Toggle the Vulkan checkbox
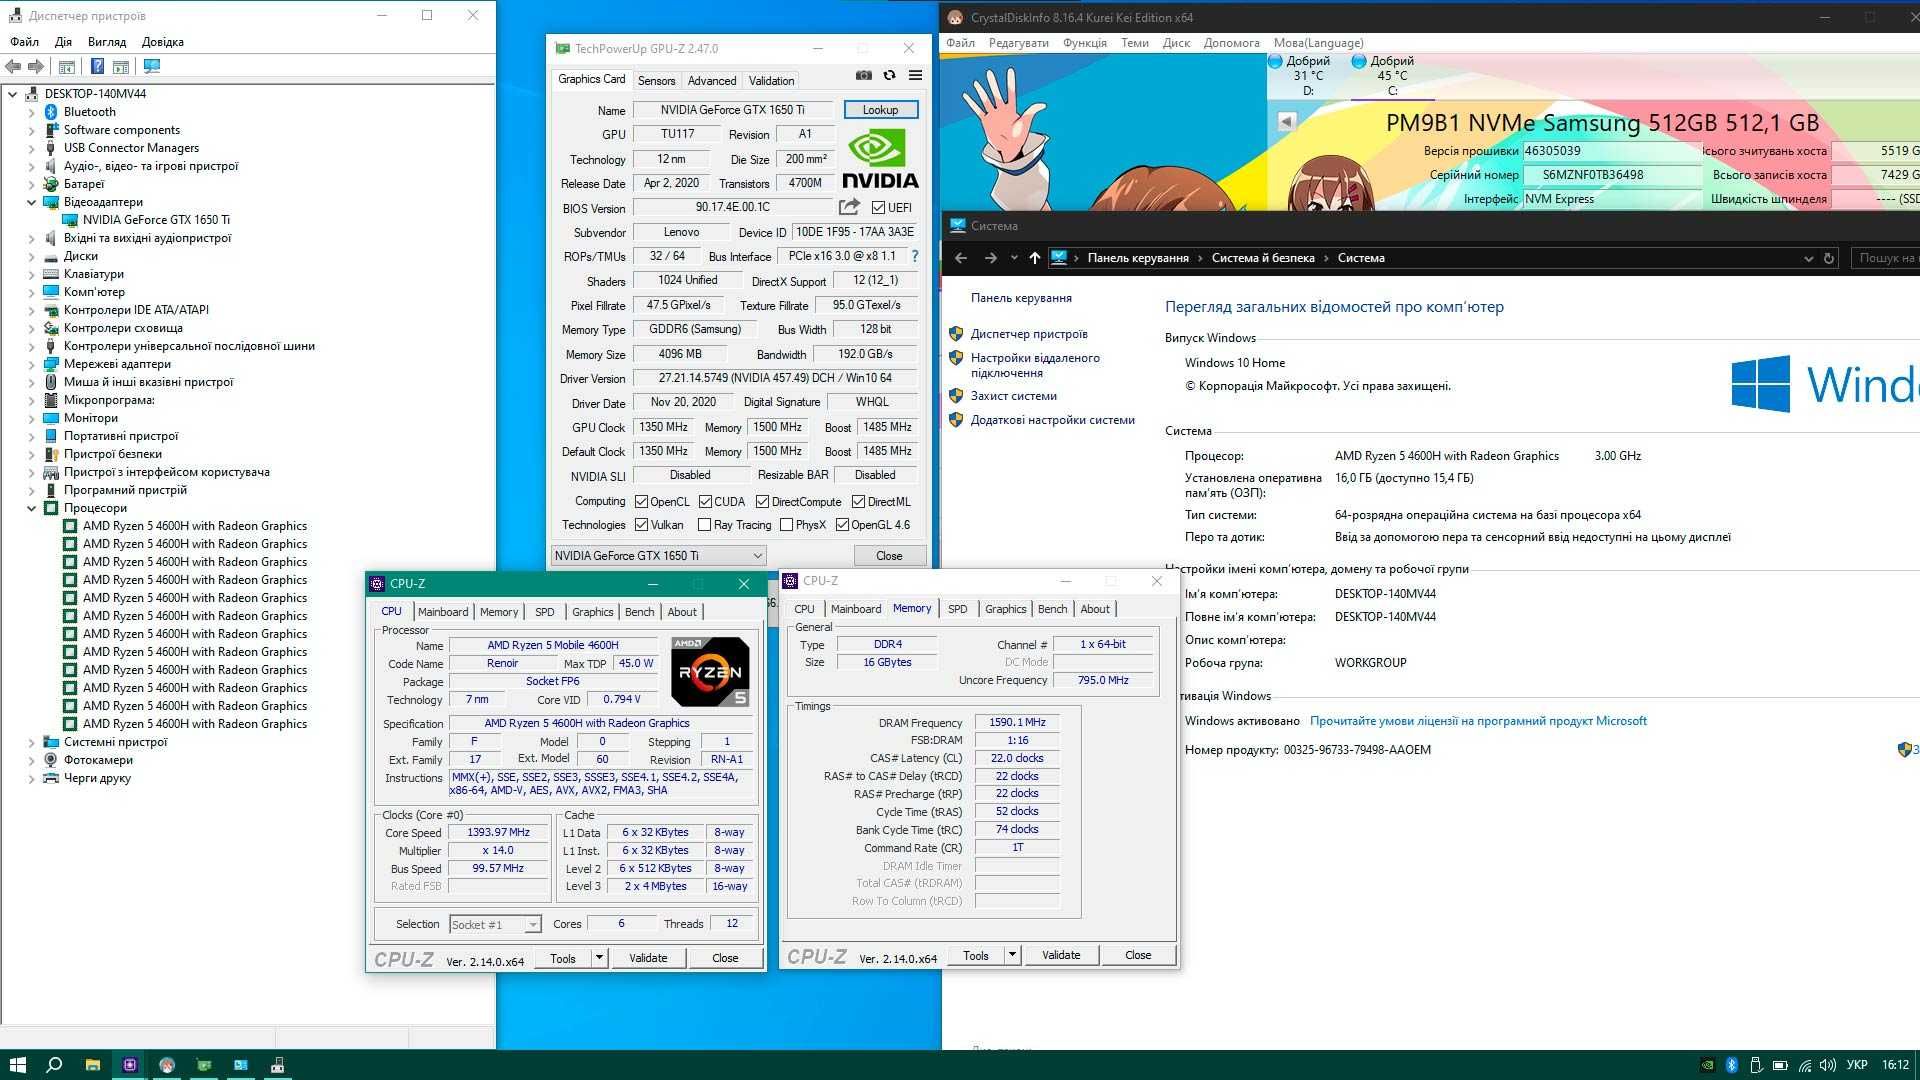 641,525
